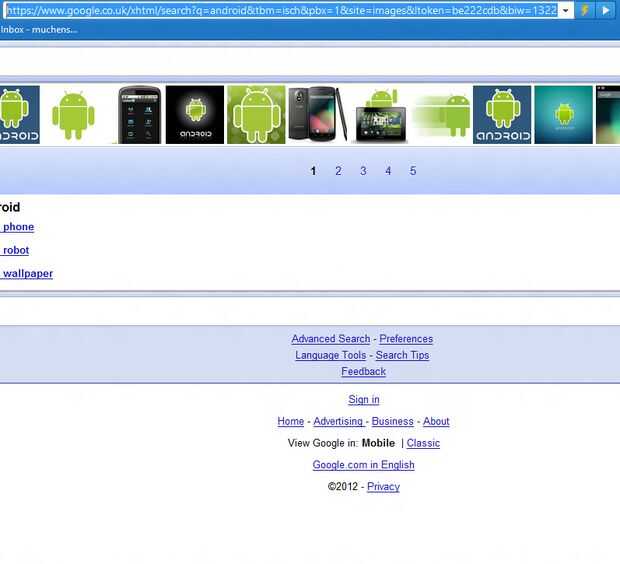Viewport: 620px width, 564px height.
Task: Go to results page 3
Action: (x=363, y=171)
